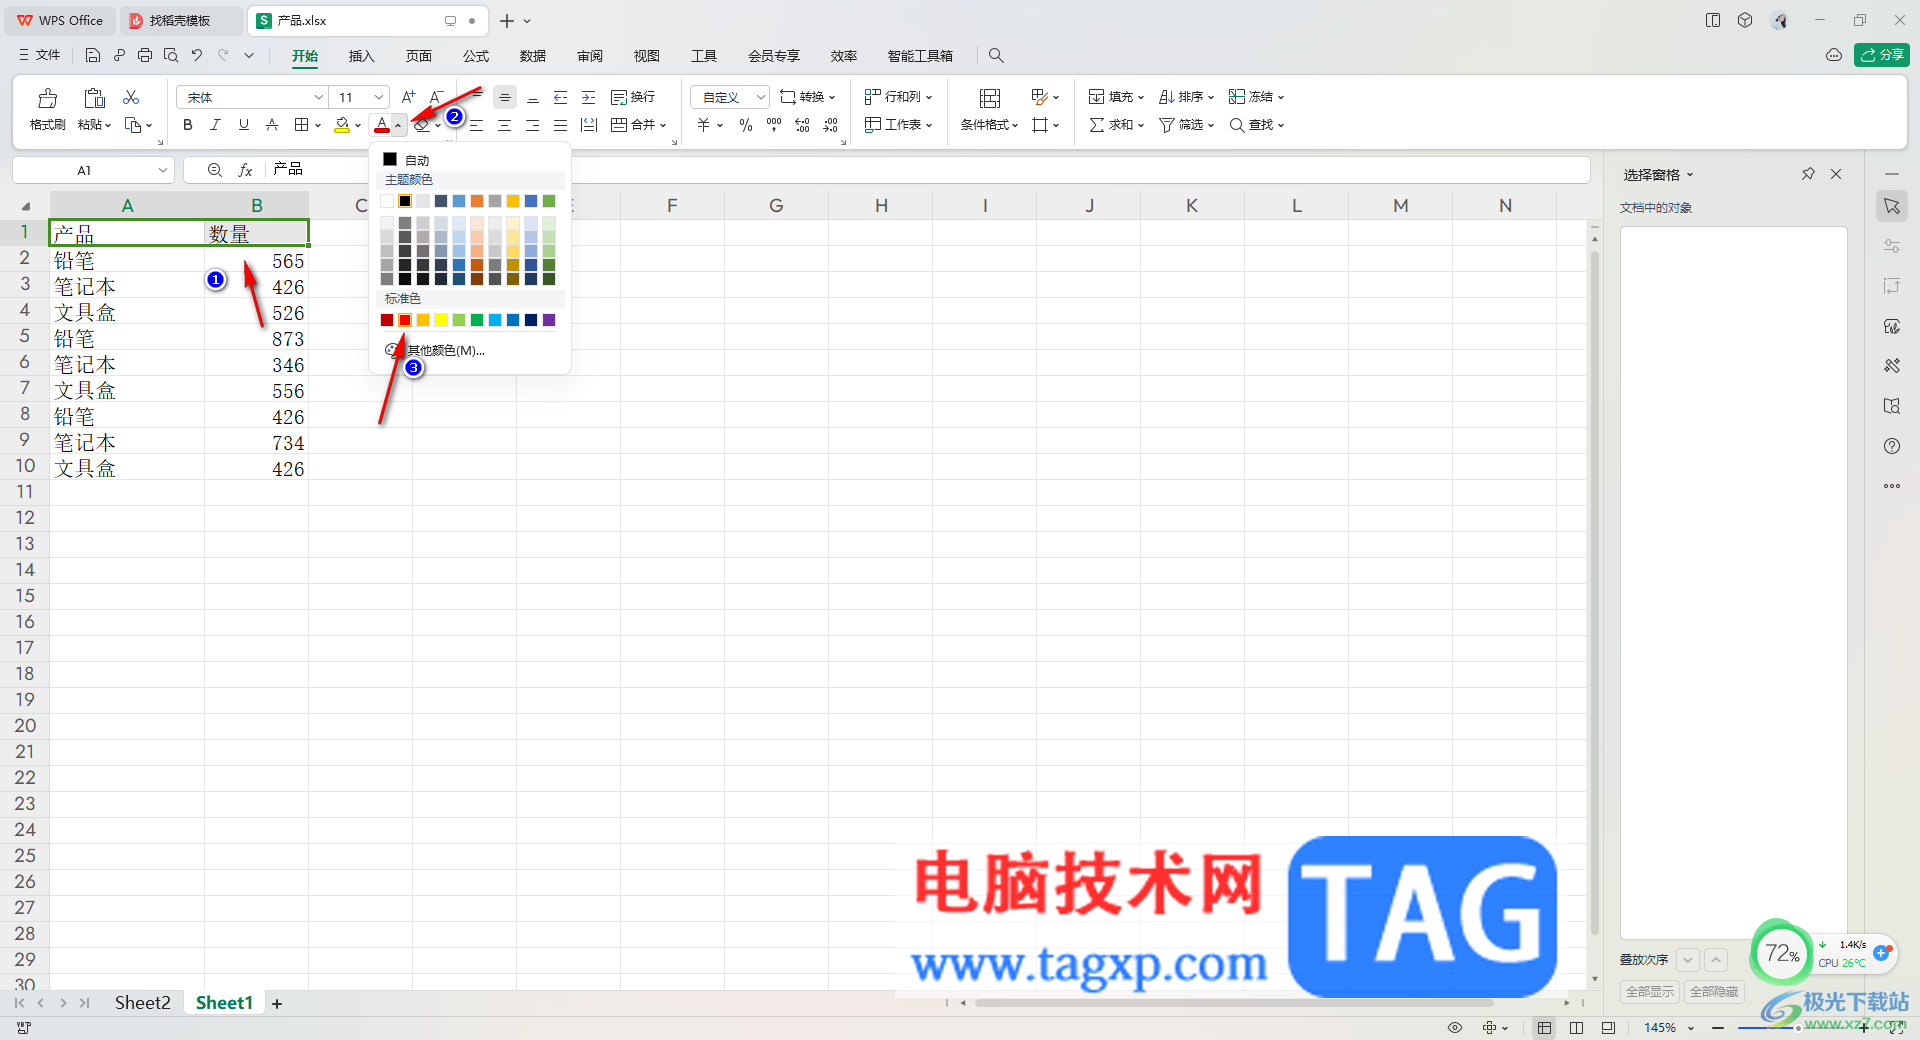This screenshot has height=1040, width=1920.
Task: Apply the yellow fill color bucket
Action: point(342,125)
